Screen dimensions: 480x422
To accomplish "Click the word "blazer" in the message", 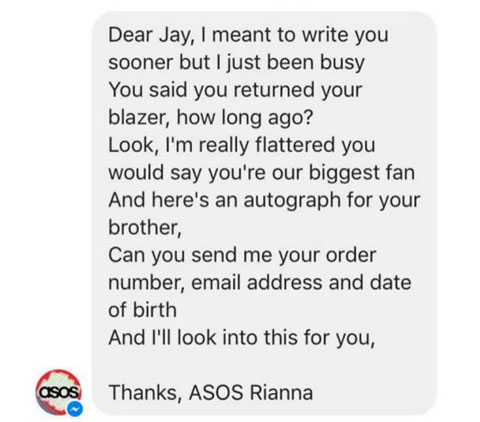I will 138,117.
